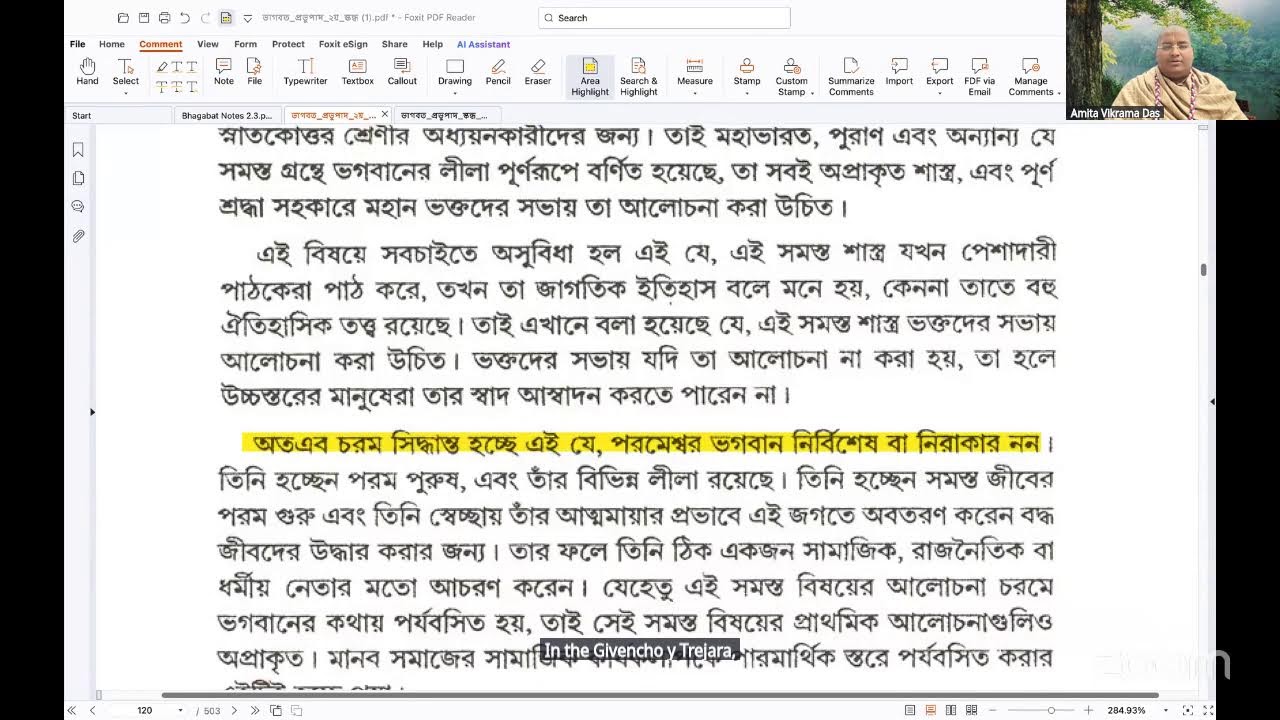Go to the previous page
The image size is (1280, 720).
(92, 710)
